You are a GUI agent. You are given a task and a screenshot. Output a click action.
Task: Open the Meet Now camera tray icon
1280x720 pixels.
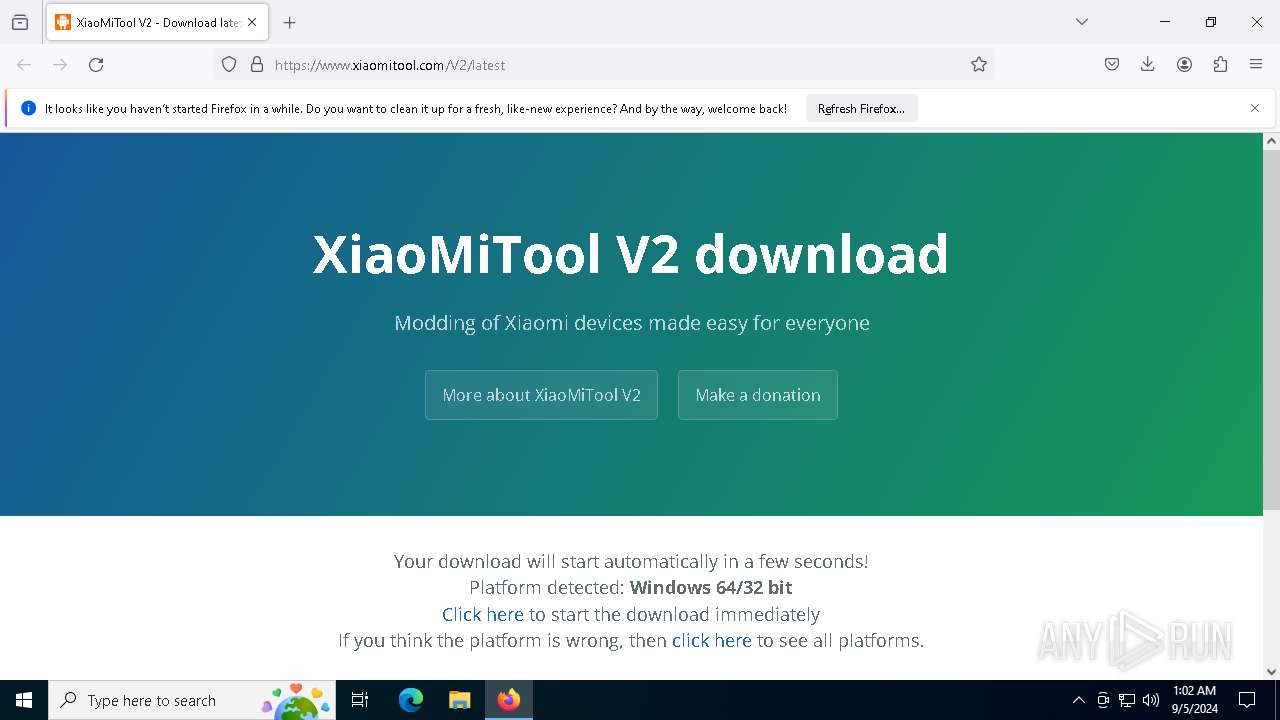click(1103, 700)
